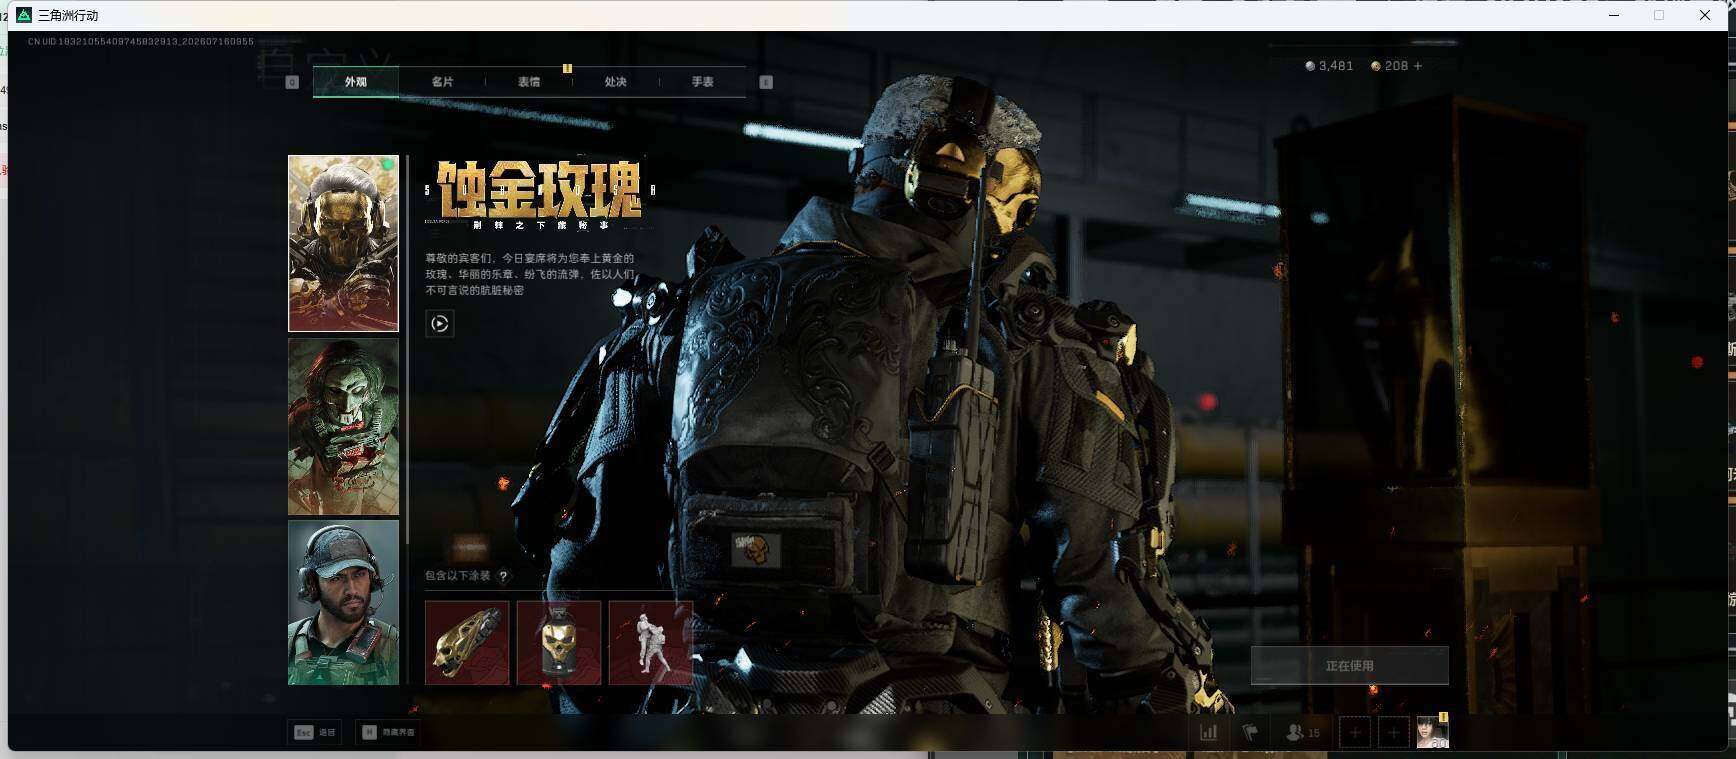Viewport: 1736px width, 759px height.
Task: Add gold currency with plus icon
Action: point(1417,66)
